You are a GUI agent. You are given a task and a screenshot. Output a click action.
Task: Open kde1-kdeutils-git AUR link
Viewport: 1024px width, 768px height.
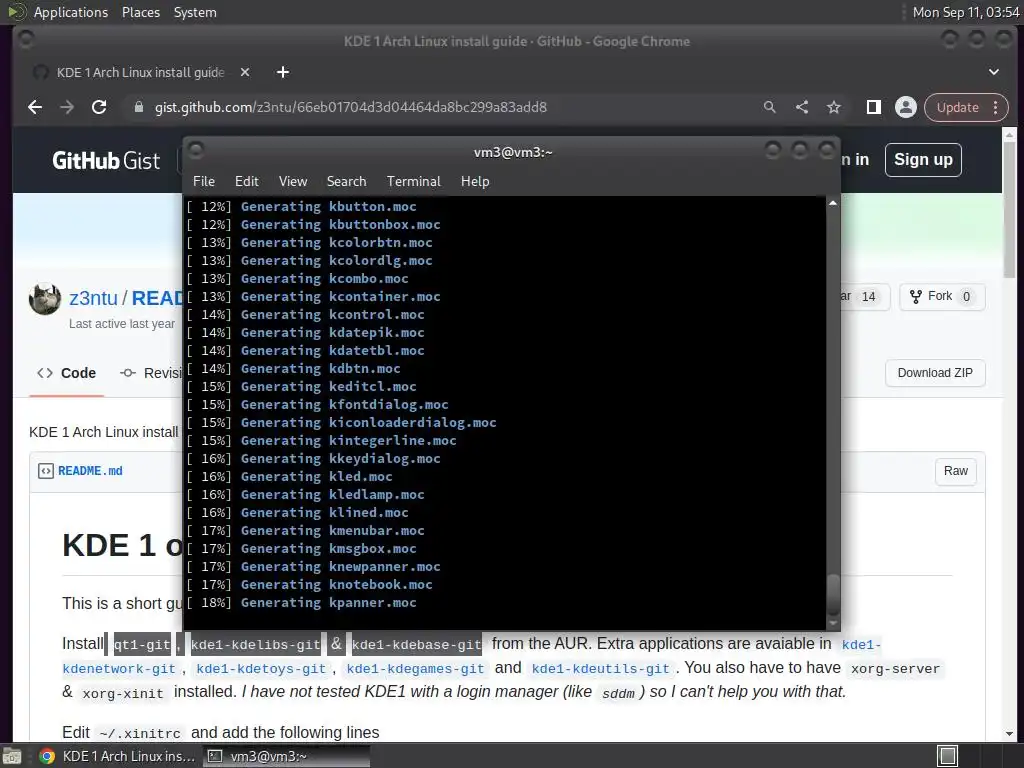601,669
